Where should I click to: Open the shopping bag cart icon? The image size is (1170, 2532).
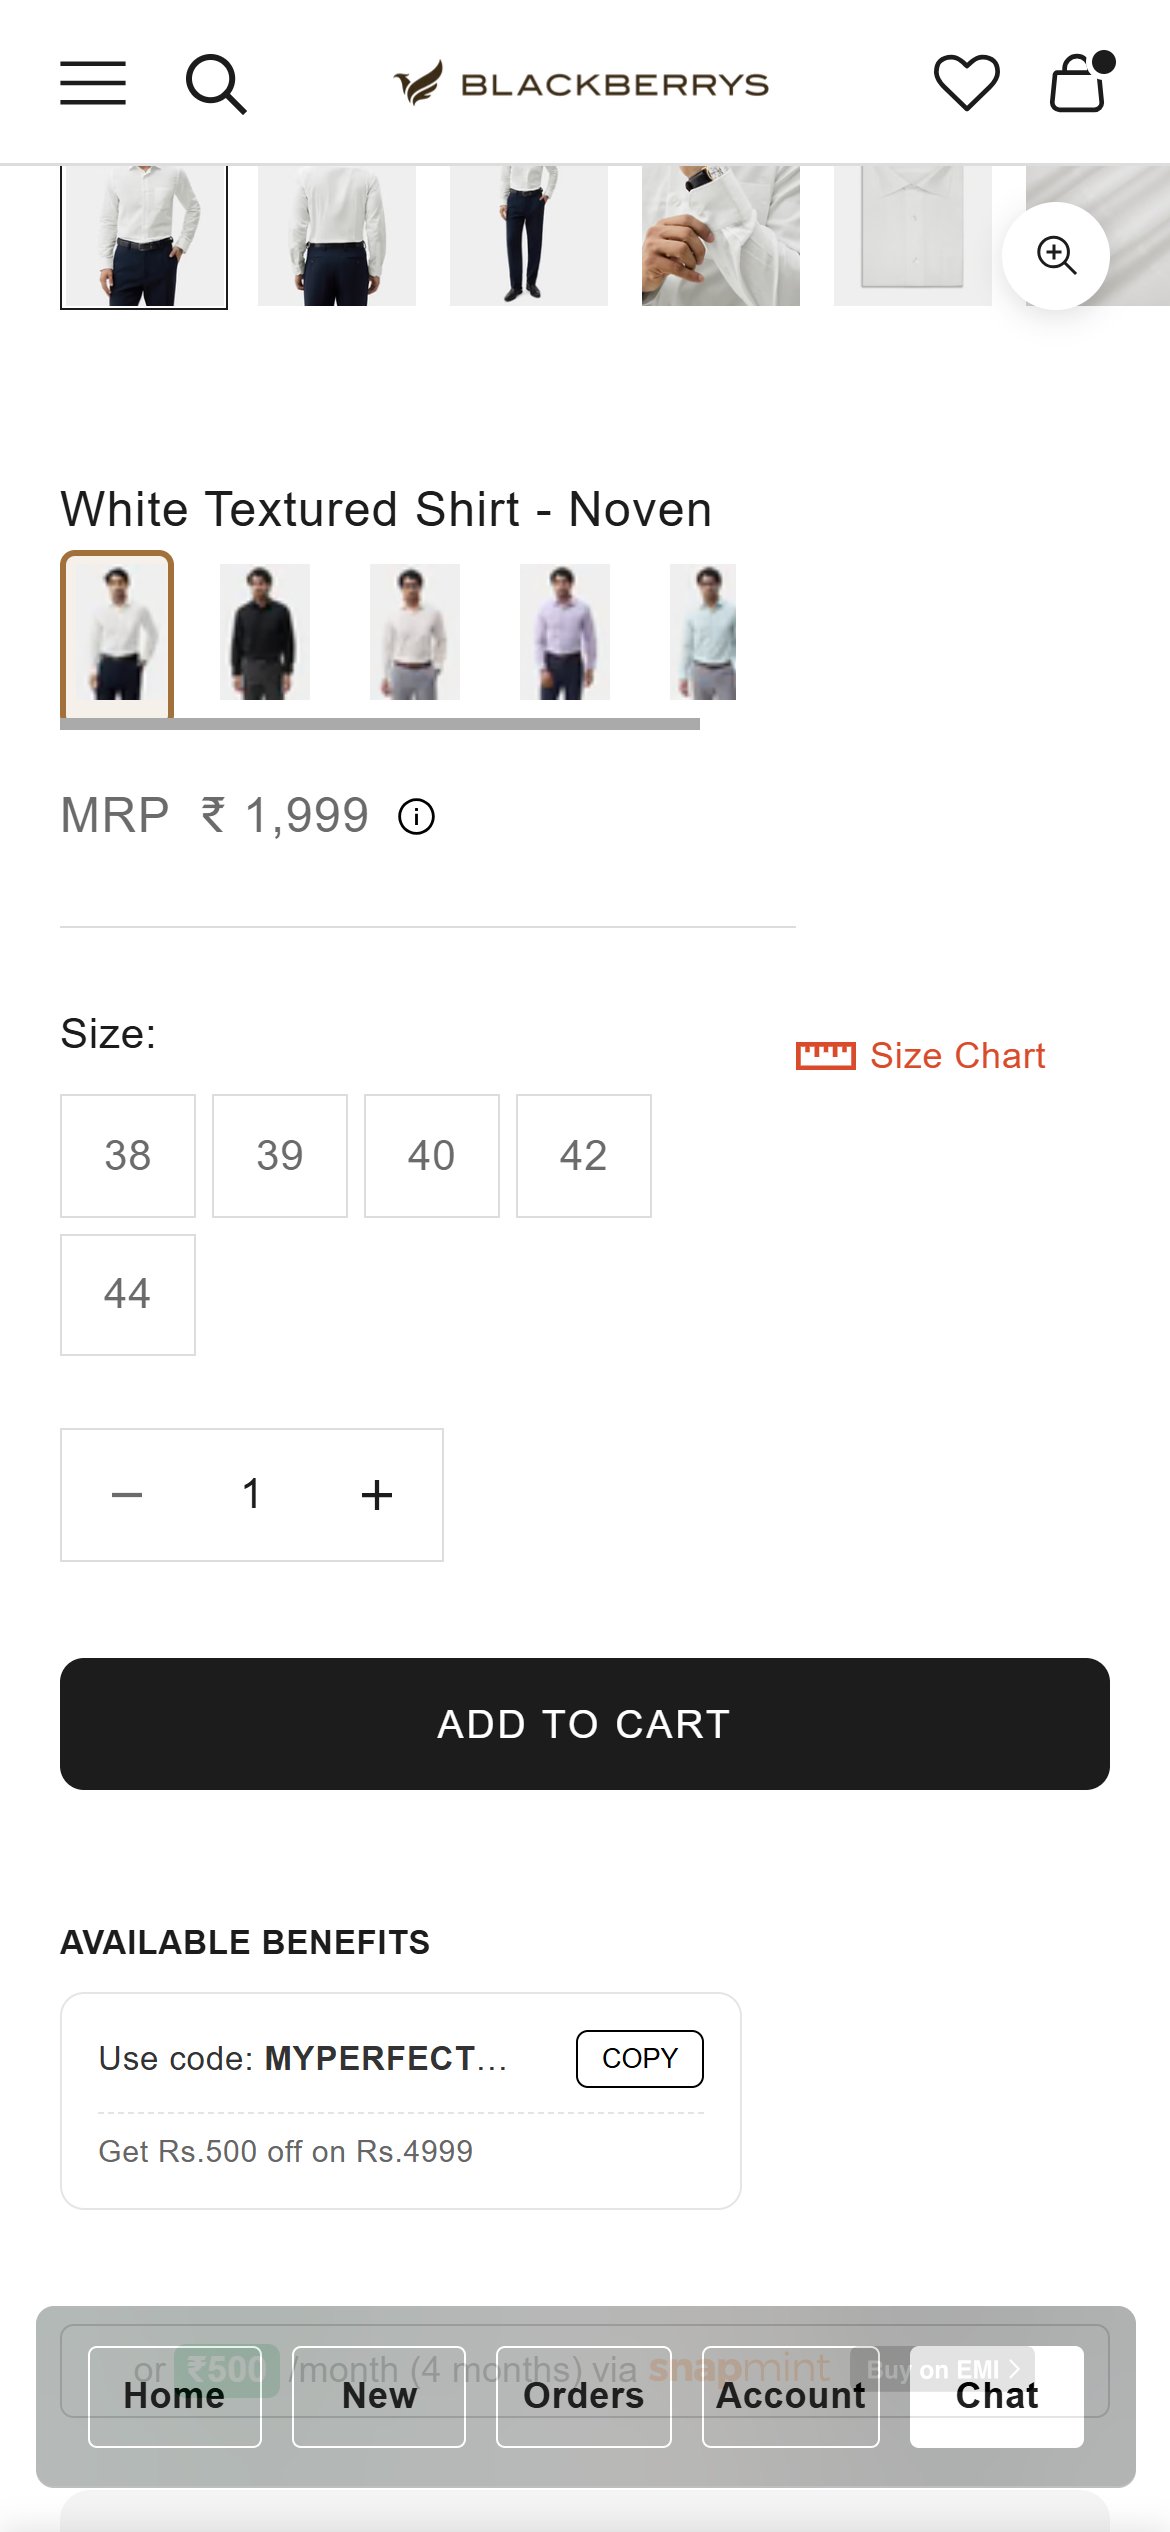(1081, 82)
